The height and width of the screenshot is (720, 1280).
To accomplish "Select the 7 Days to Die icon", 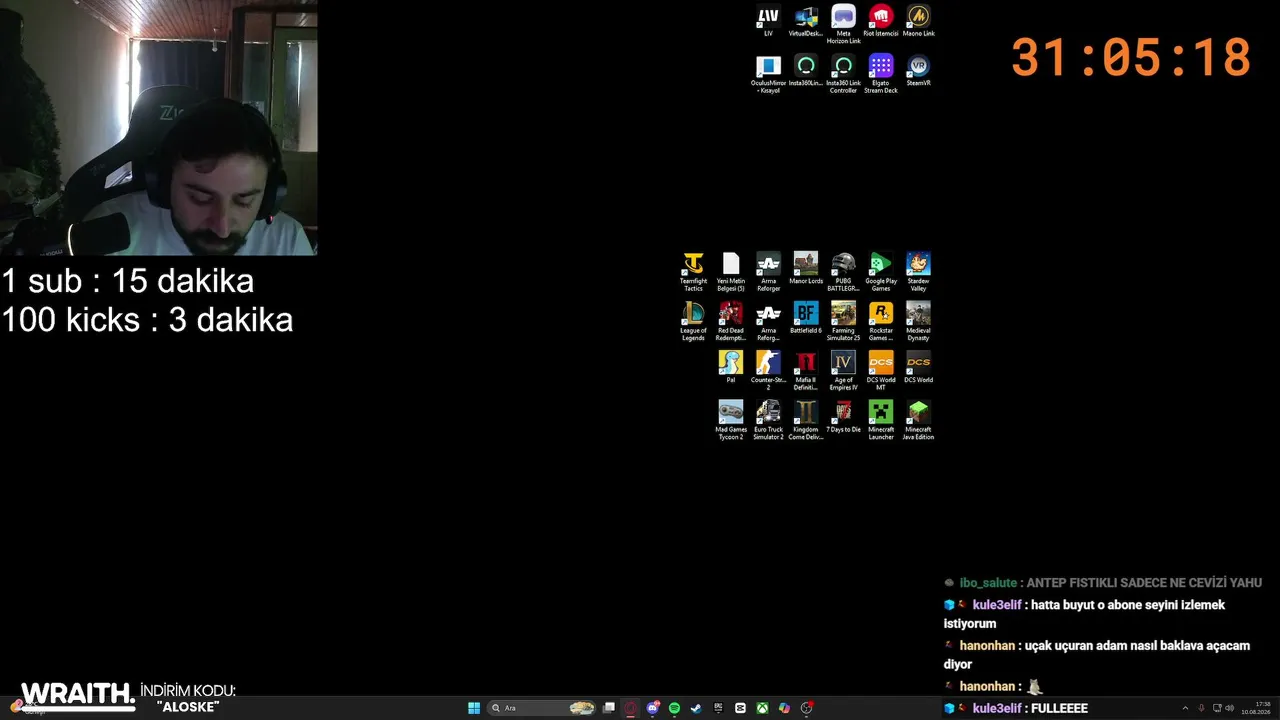I will (843, 416).
